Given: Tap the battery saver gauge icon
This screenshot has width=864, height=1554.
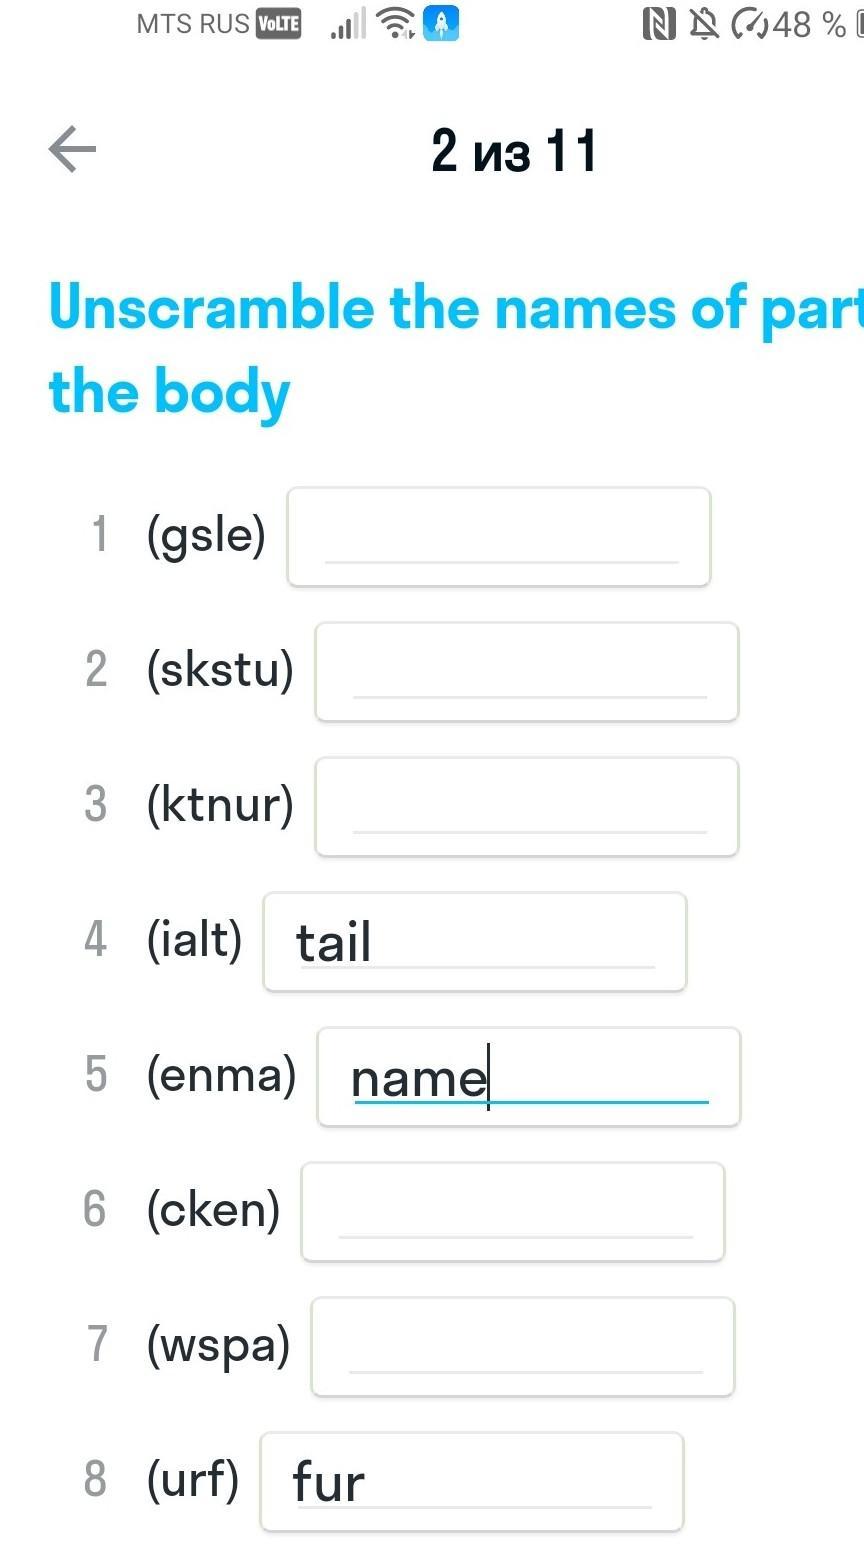Looking at the screenshot, I should pos(748,23).
